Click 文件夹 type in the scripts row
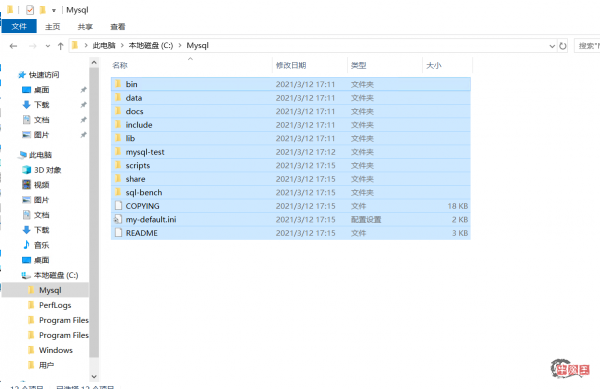Viewport: 600px width, 389px height. pos(362,165)
